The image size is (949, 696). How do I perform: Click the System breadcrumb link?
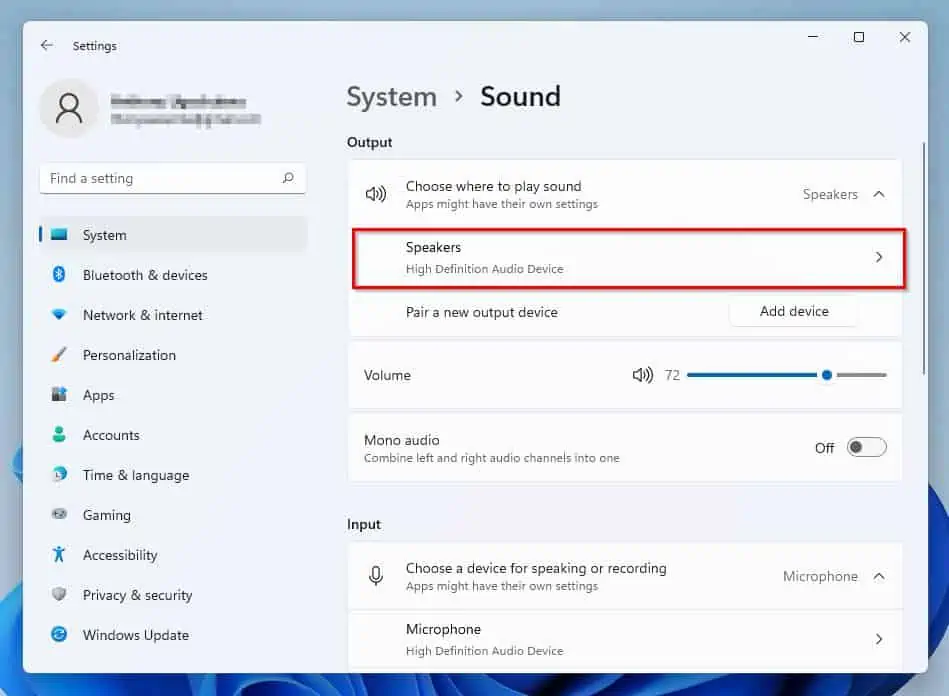click(x=391, y=97)
